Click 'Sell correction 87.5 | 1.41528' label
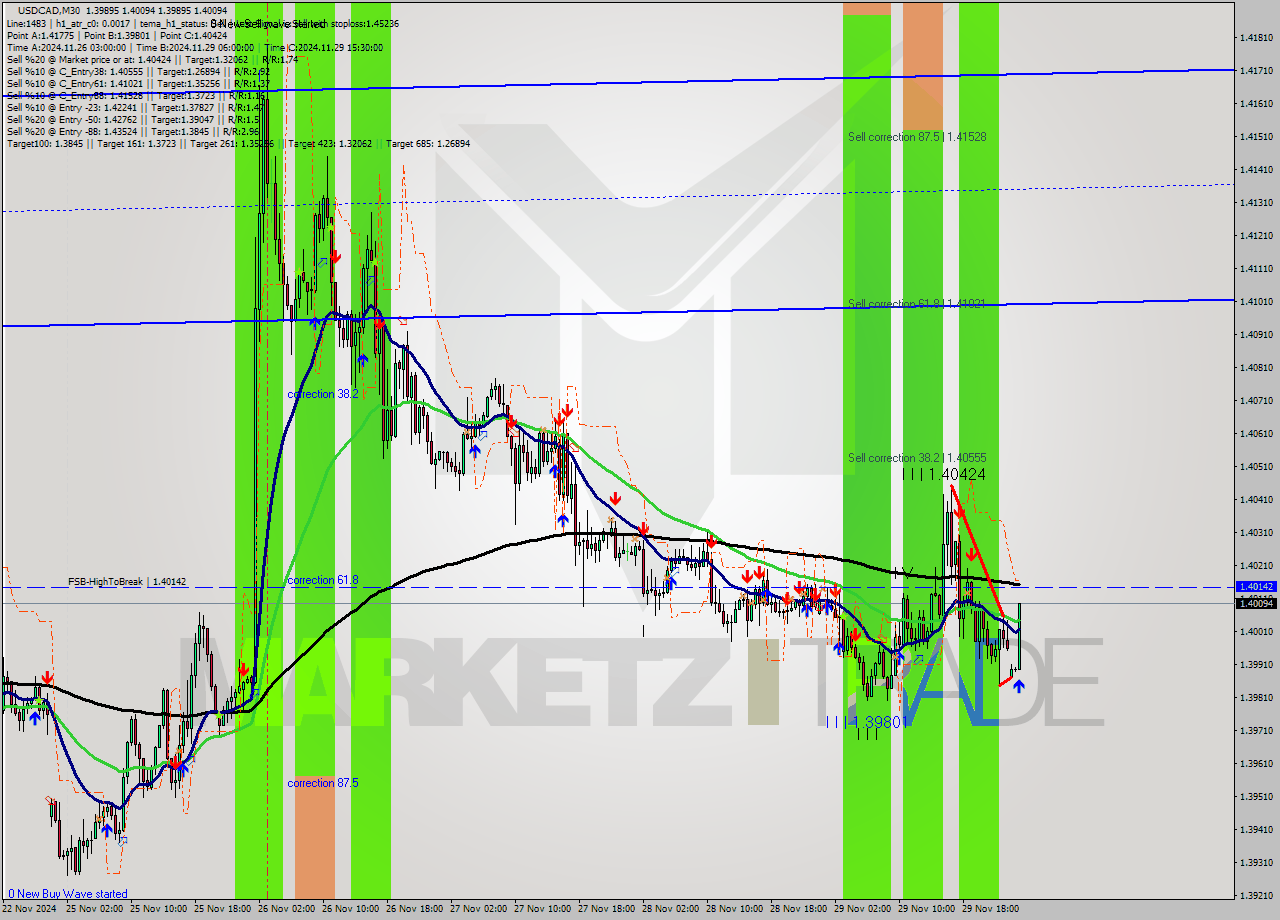 [917, 136]
